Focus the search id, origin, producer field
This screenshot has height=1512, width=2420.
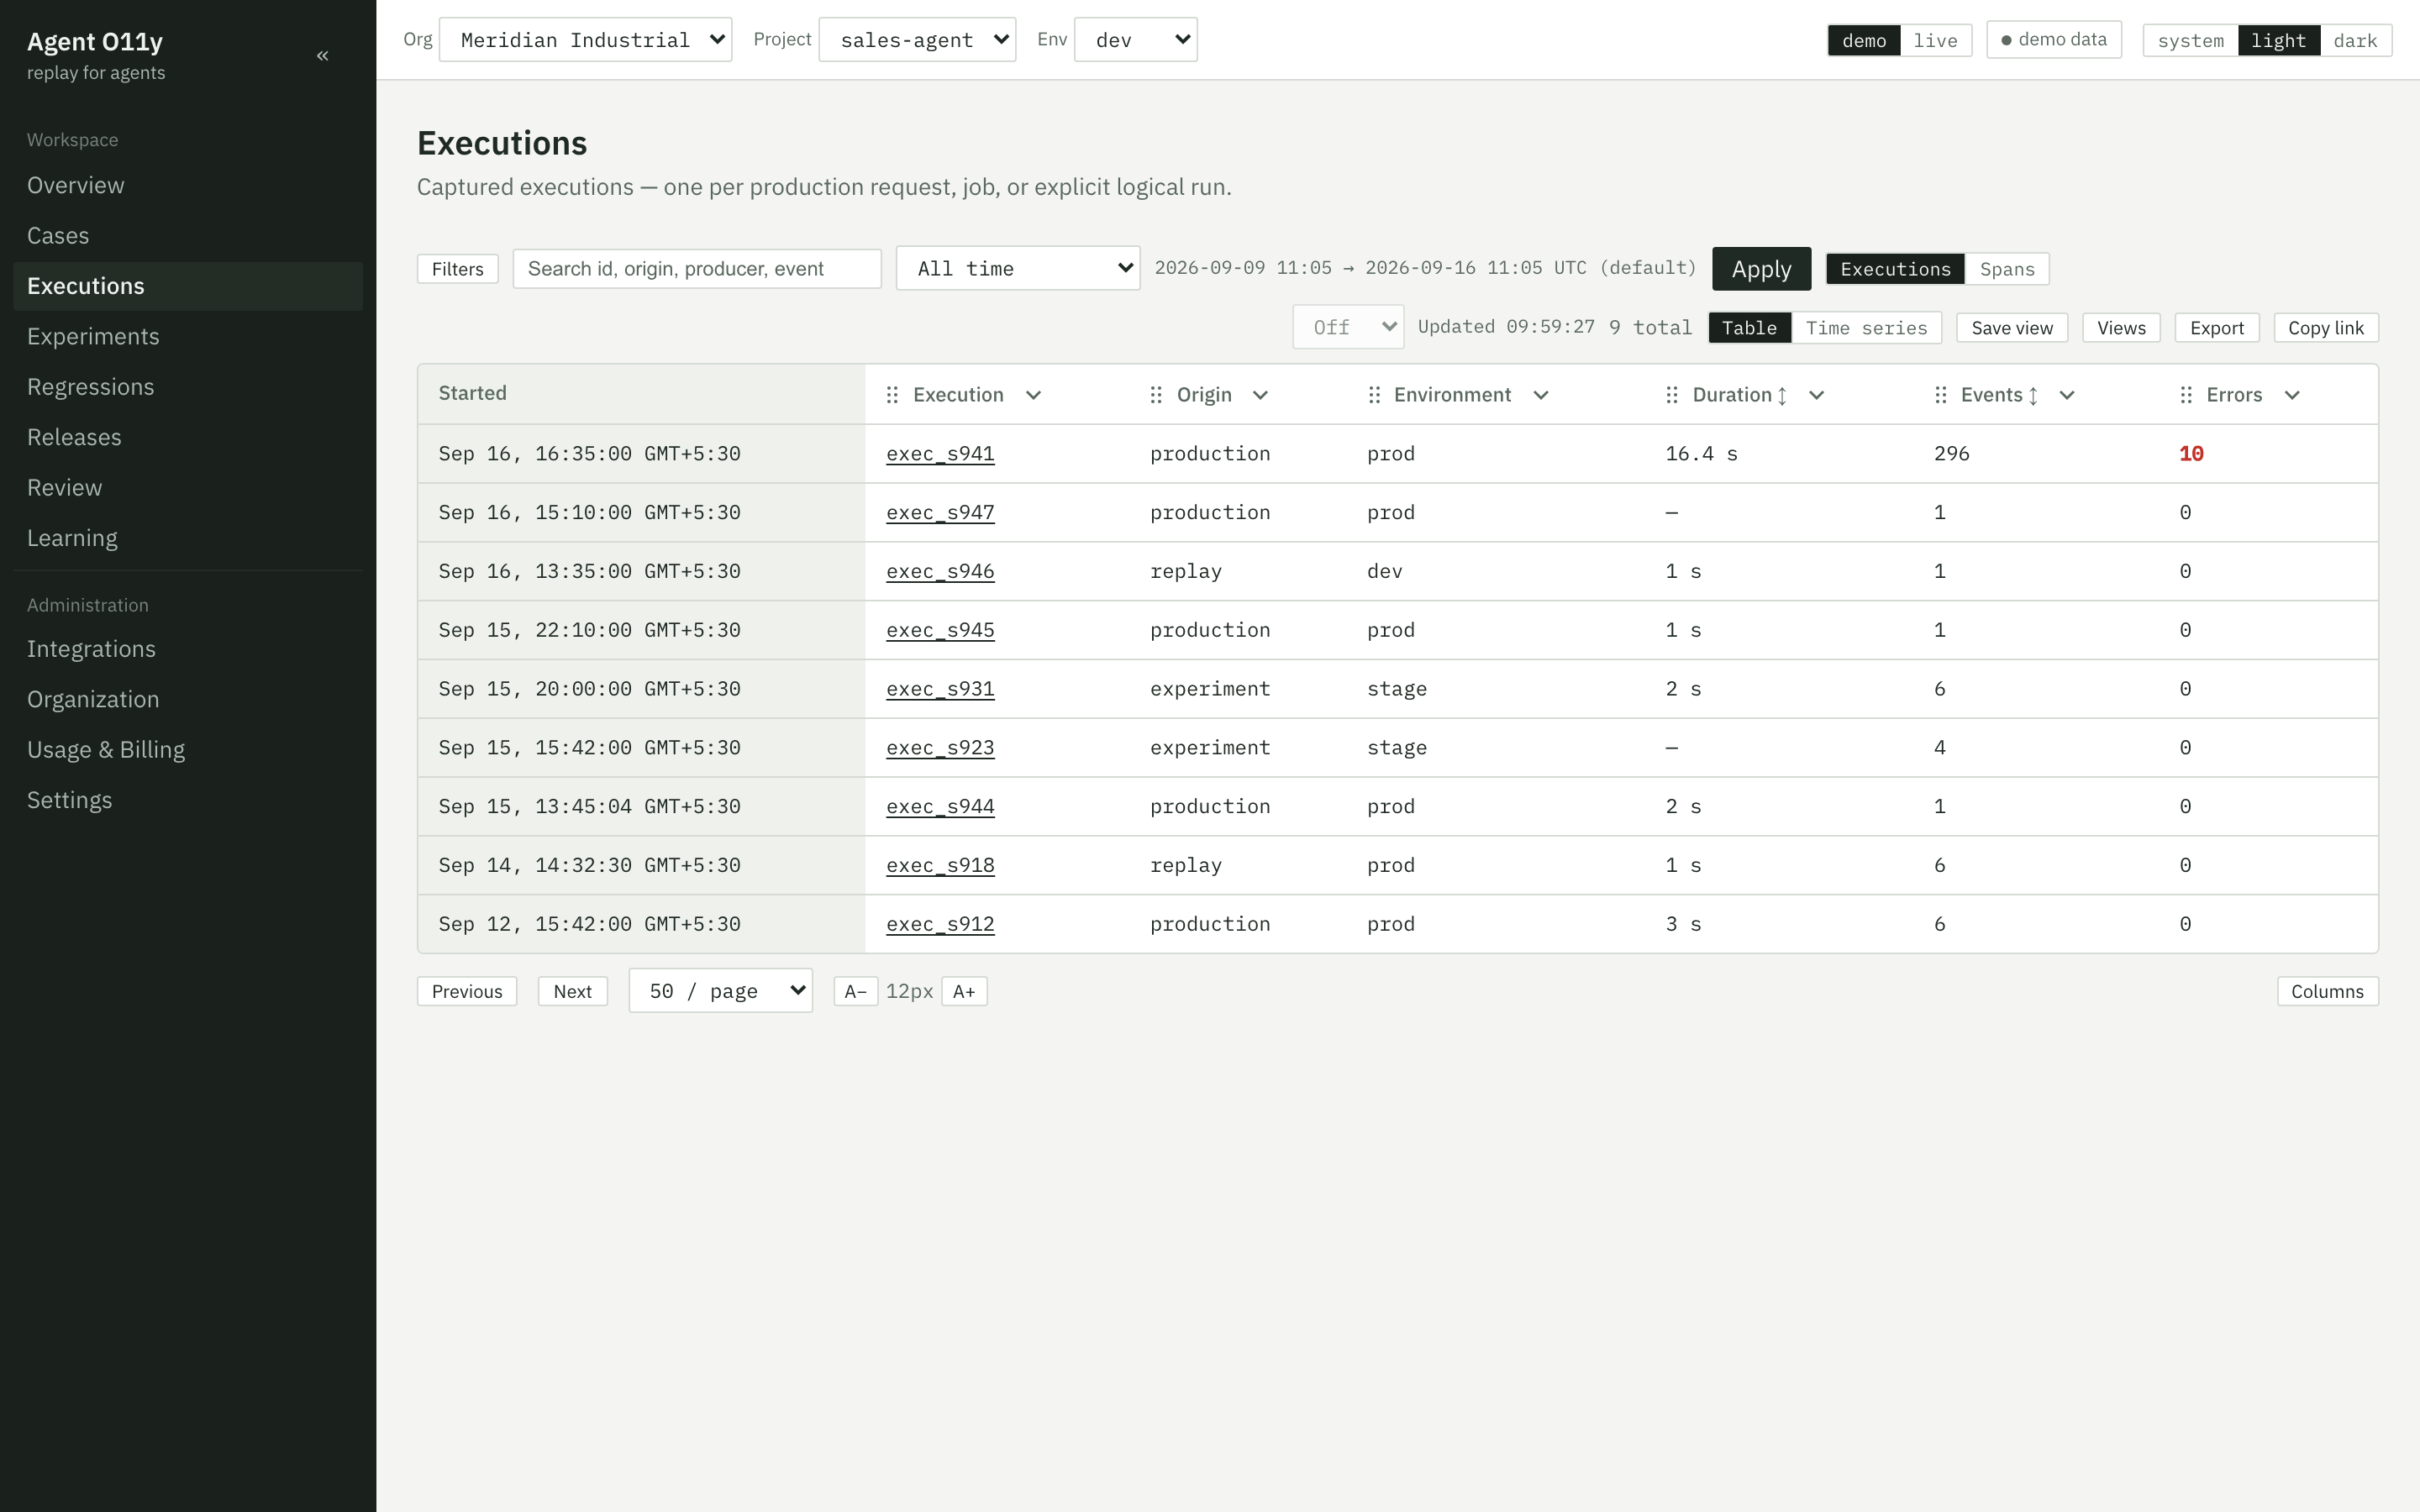pyautogui.click(x=697, y=269)
